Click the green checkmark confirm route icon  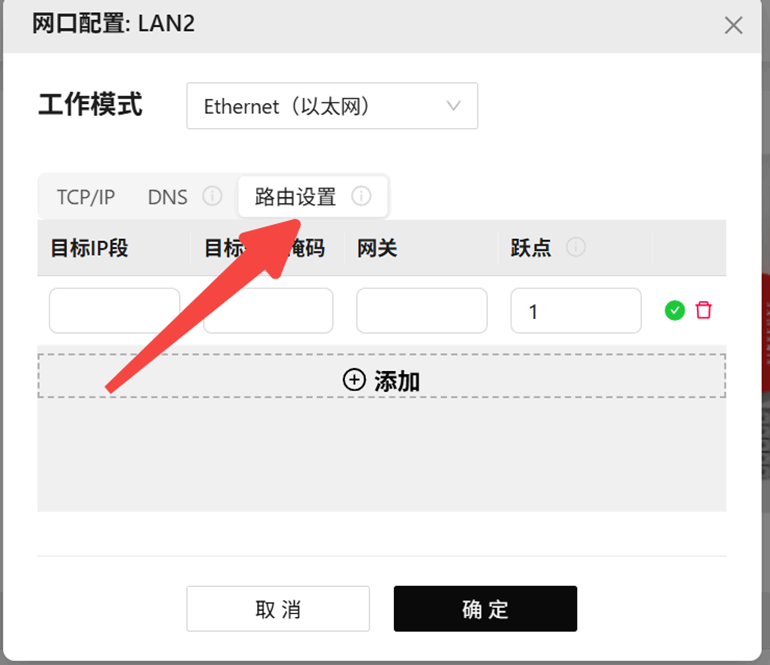pyautogui.click(x=674, y=310)
